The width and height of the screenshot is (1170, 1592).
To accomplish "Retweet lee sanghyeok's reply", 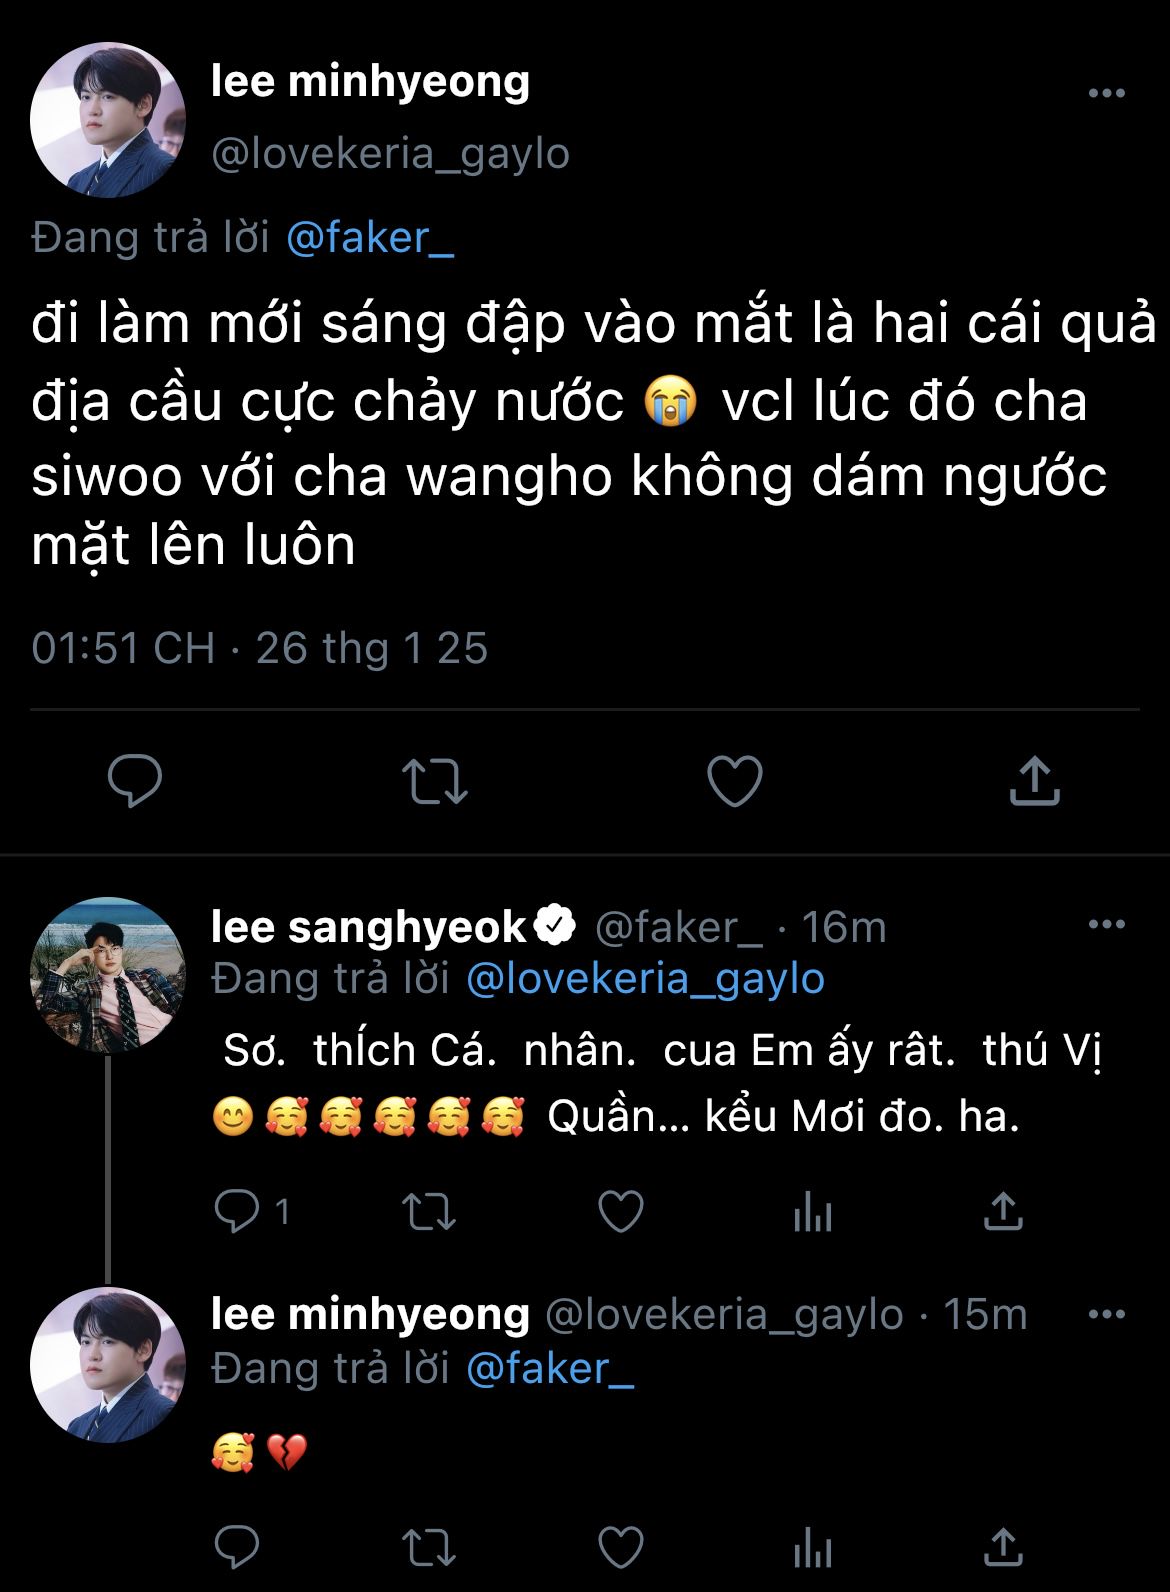I will pos(429,1212).
